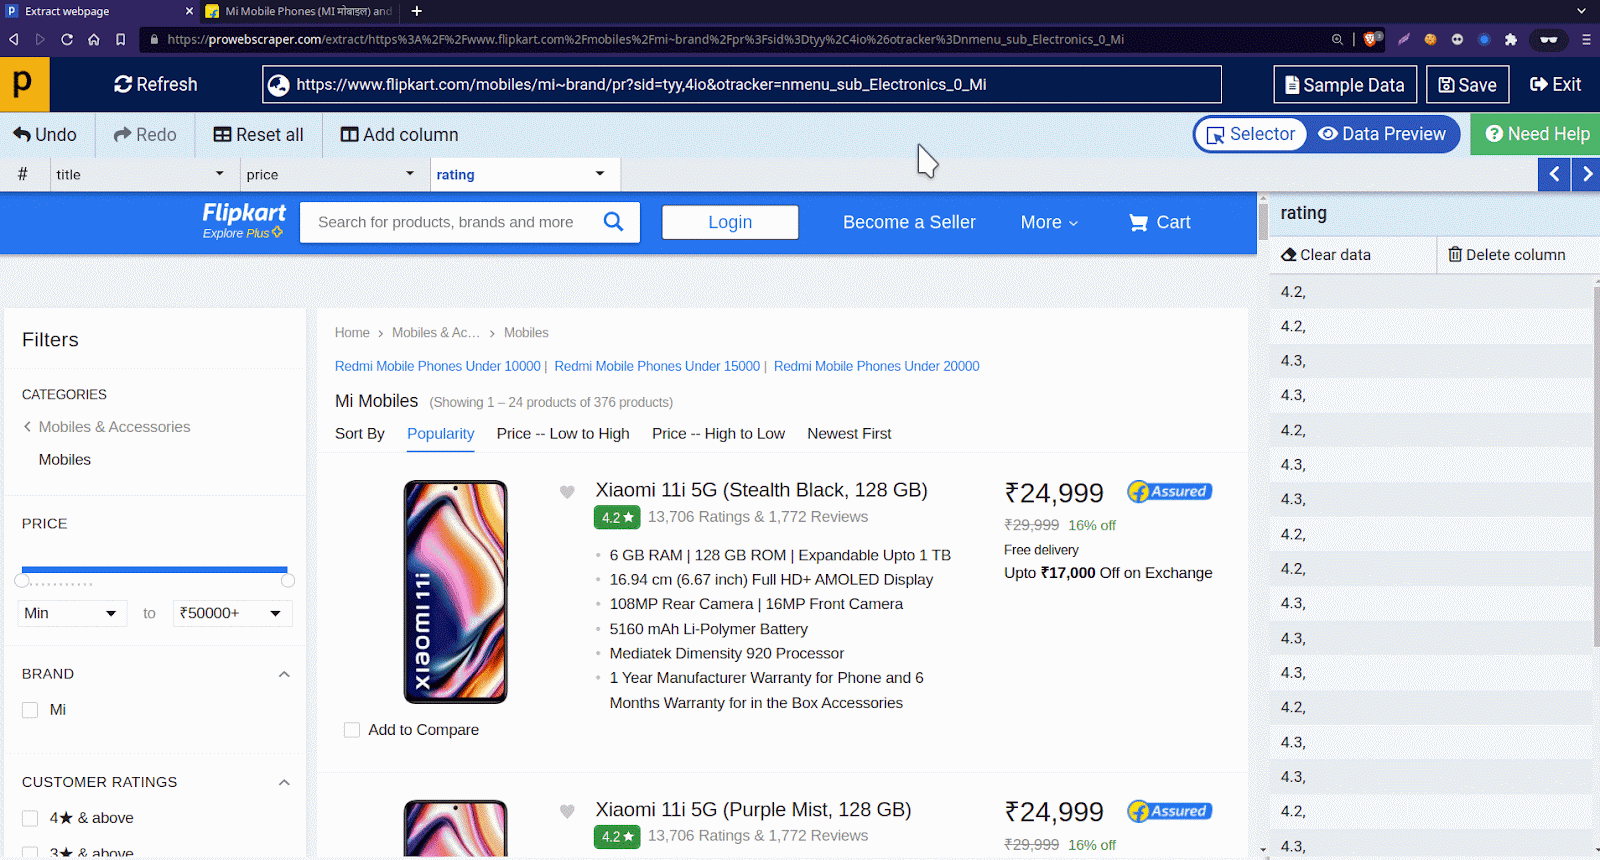Open the browser extensions puzzle icon
Screen dimensions: 1600x860
[1511, 39]
